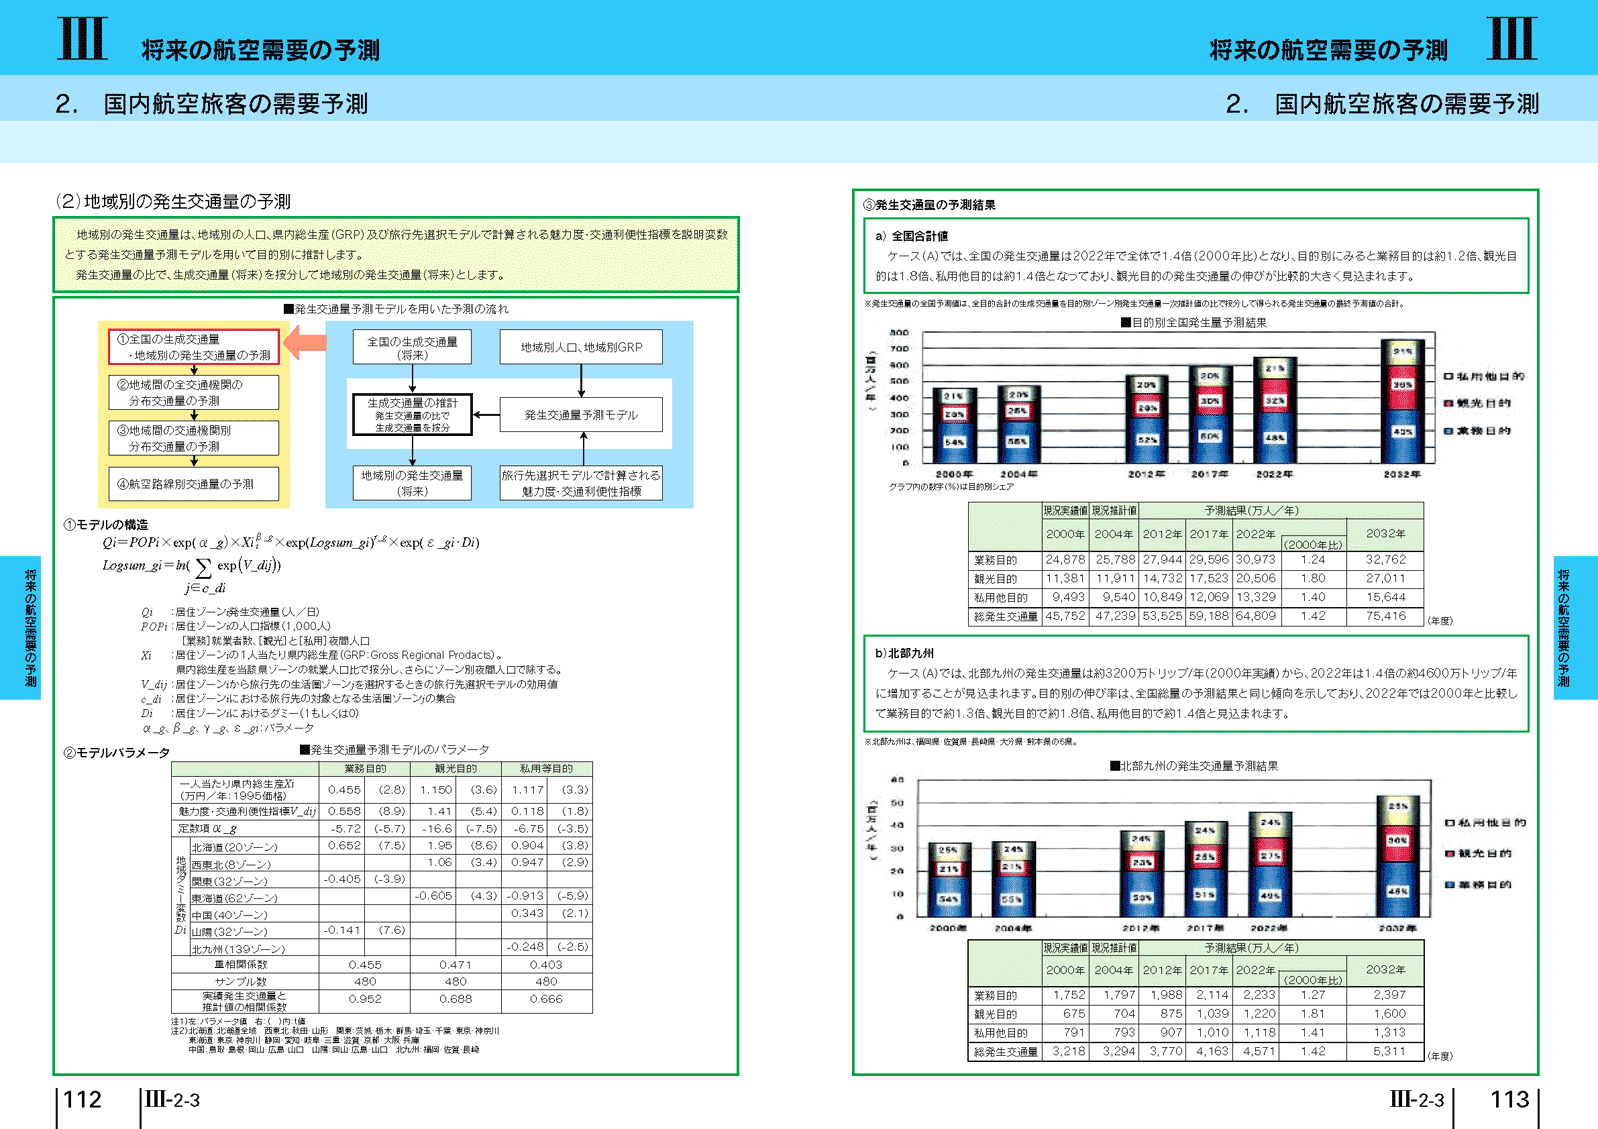Click the 2032年 bar in the national chart
This screenshot has width=1598, height=1129.
click(x=1402, y=402)
